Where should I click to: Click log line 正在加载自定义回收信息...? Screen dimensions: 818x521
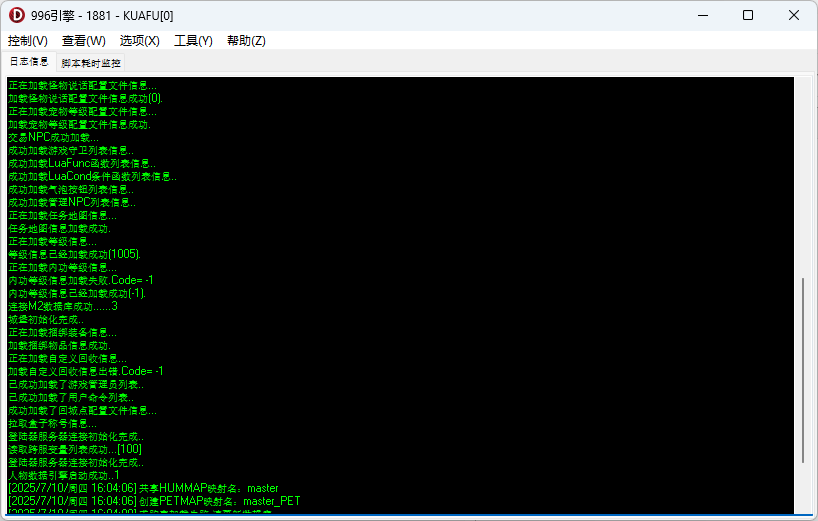[67, 359]
